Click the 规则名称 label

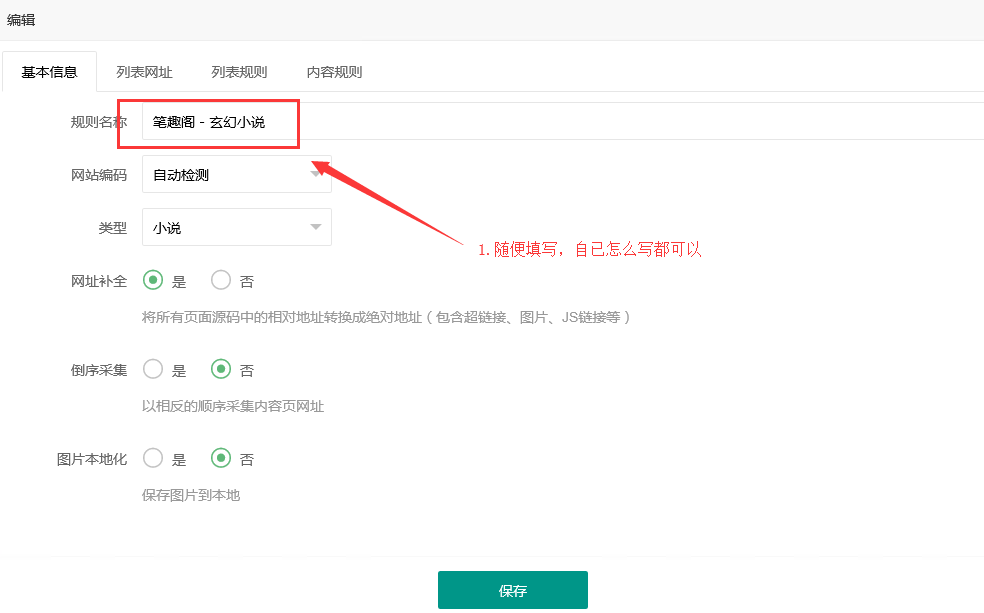pyautogui.click(x=99, y=122)
